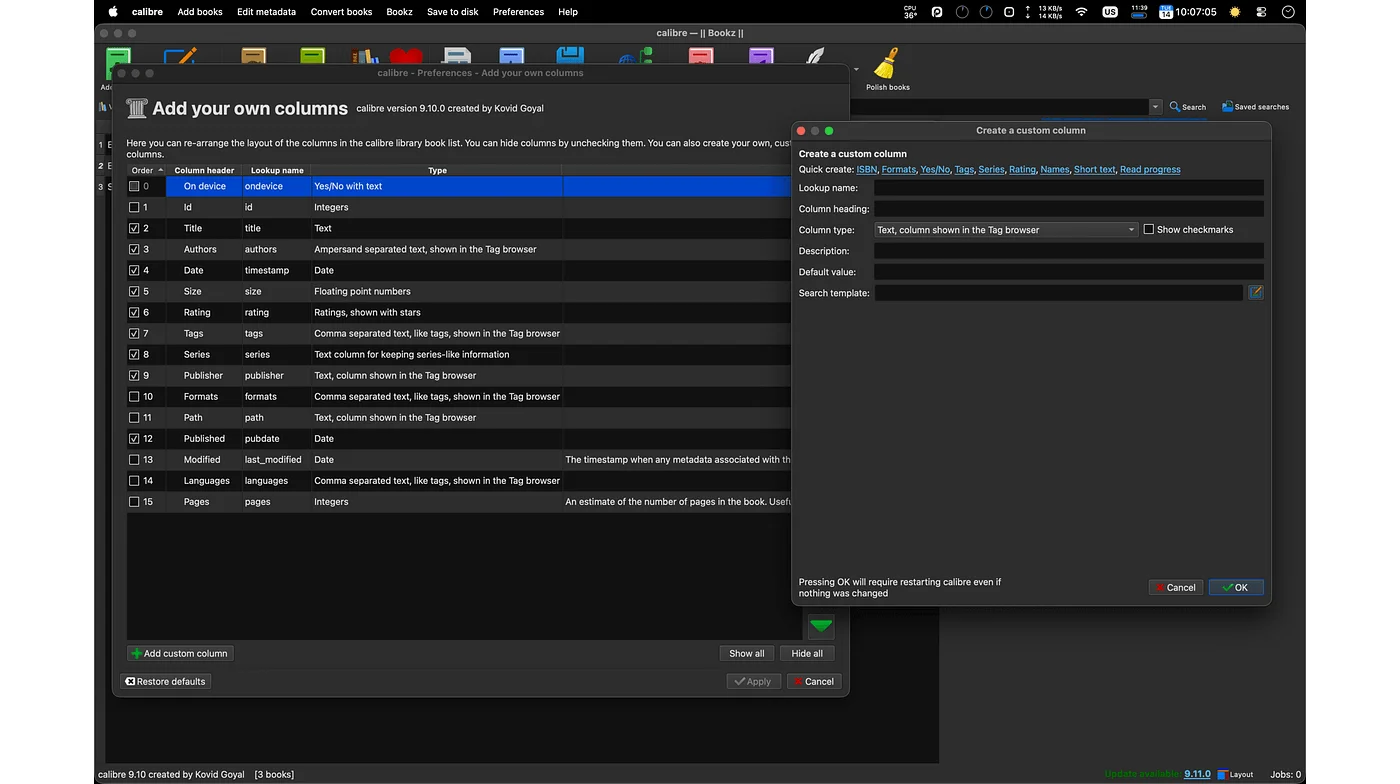The image size is (1400, 784).
Task: Toggle the On device column checkbox
Action: click(134, 186)
